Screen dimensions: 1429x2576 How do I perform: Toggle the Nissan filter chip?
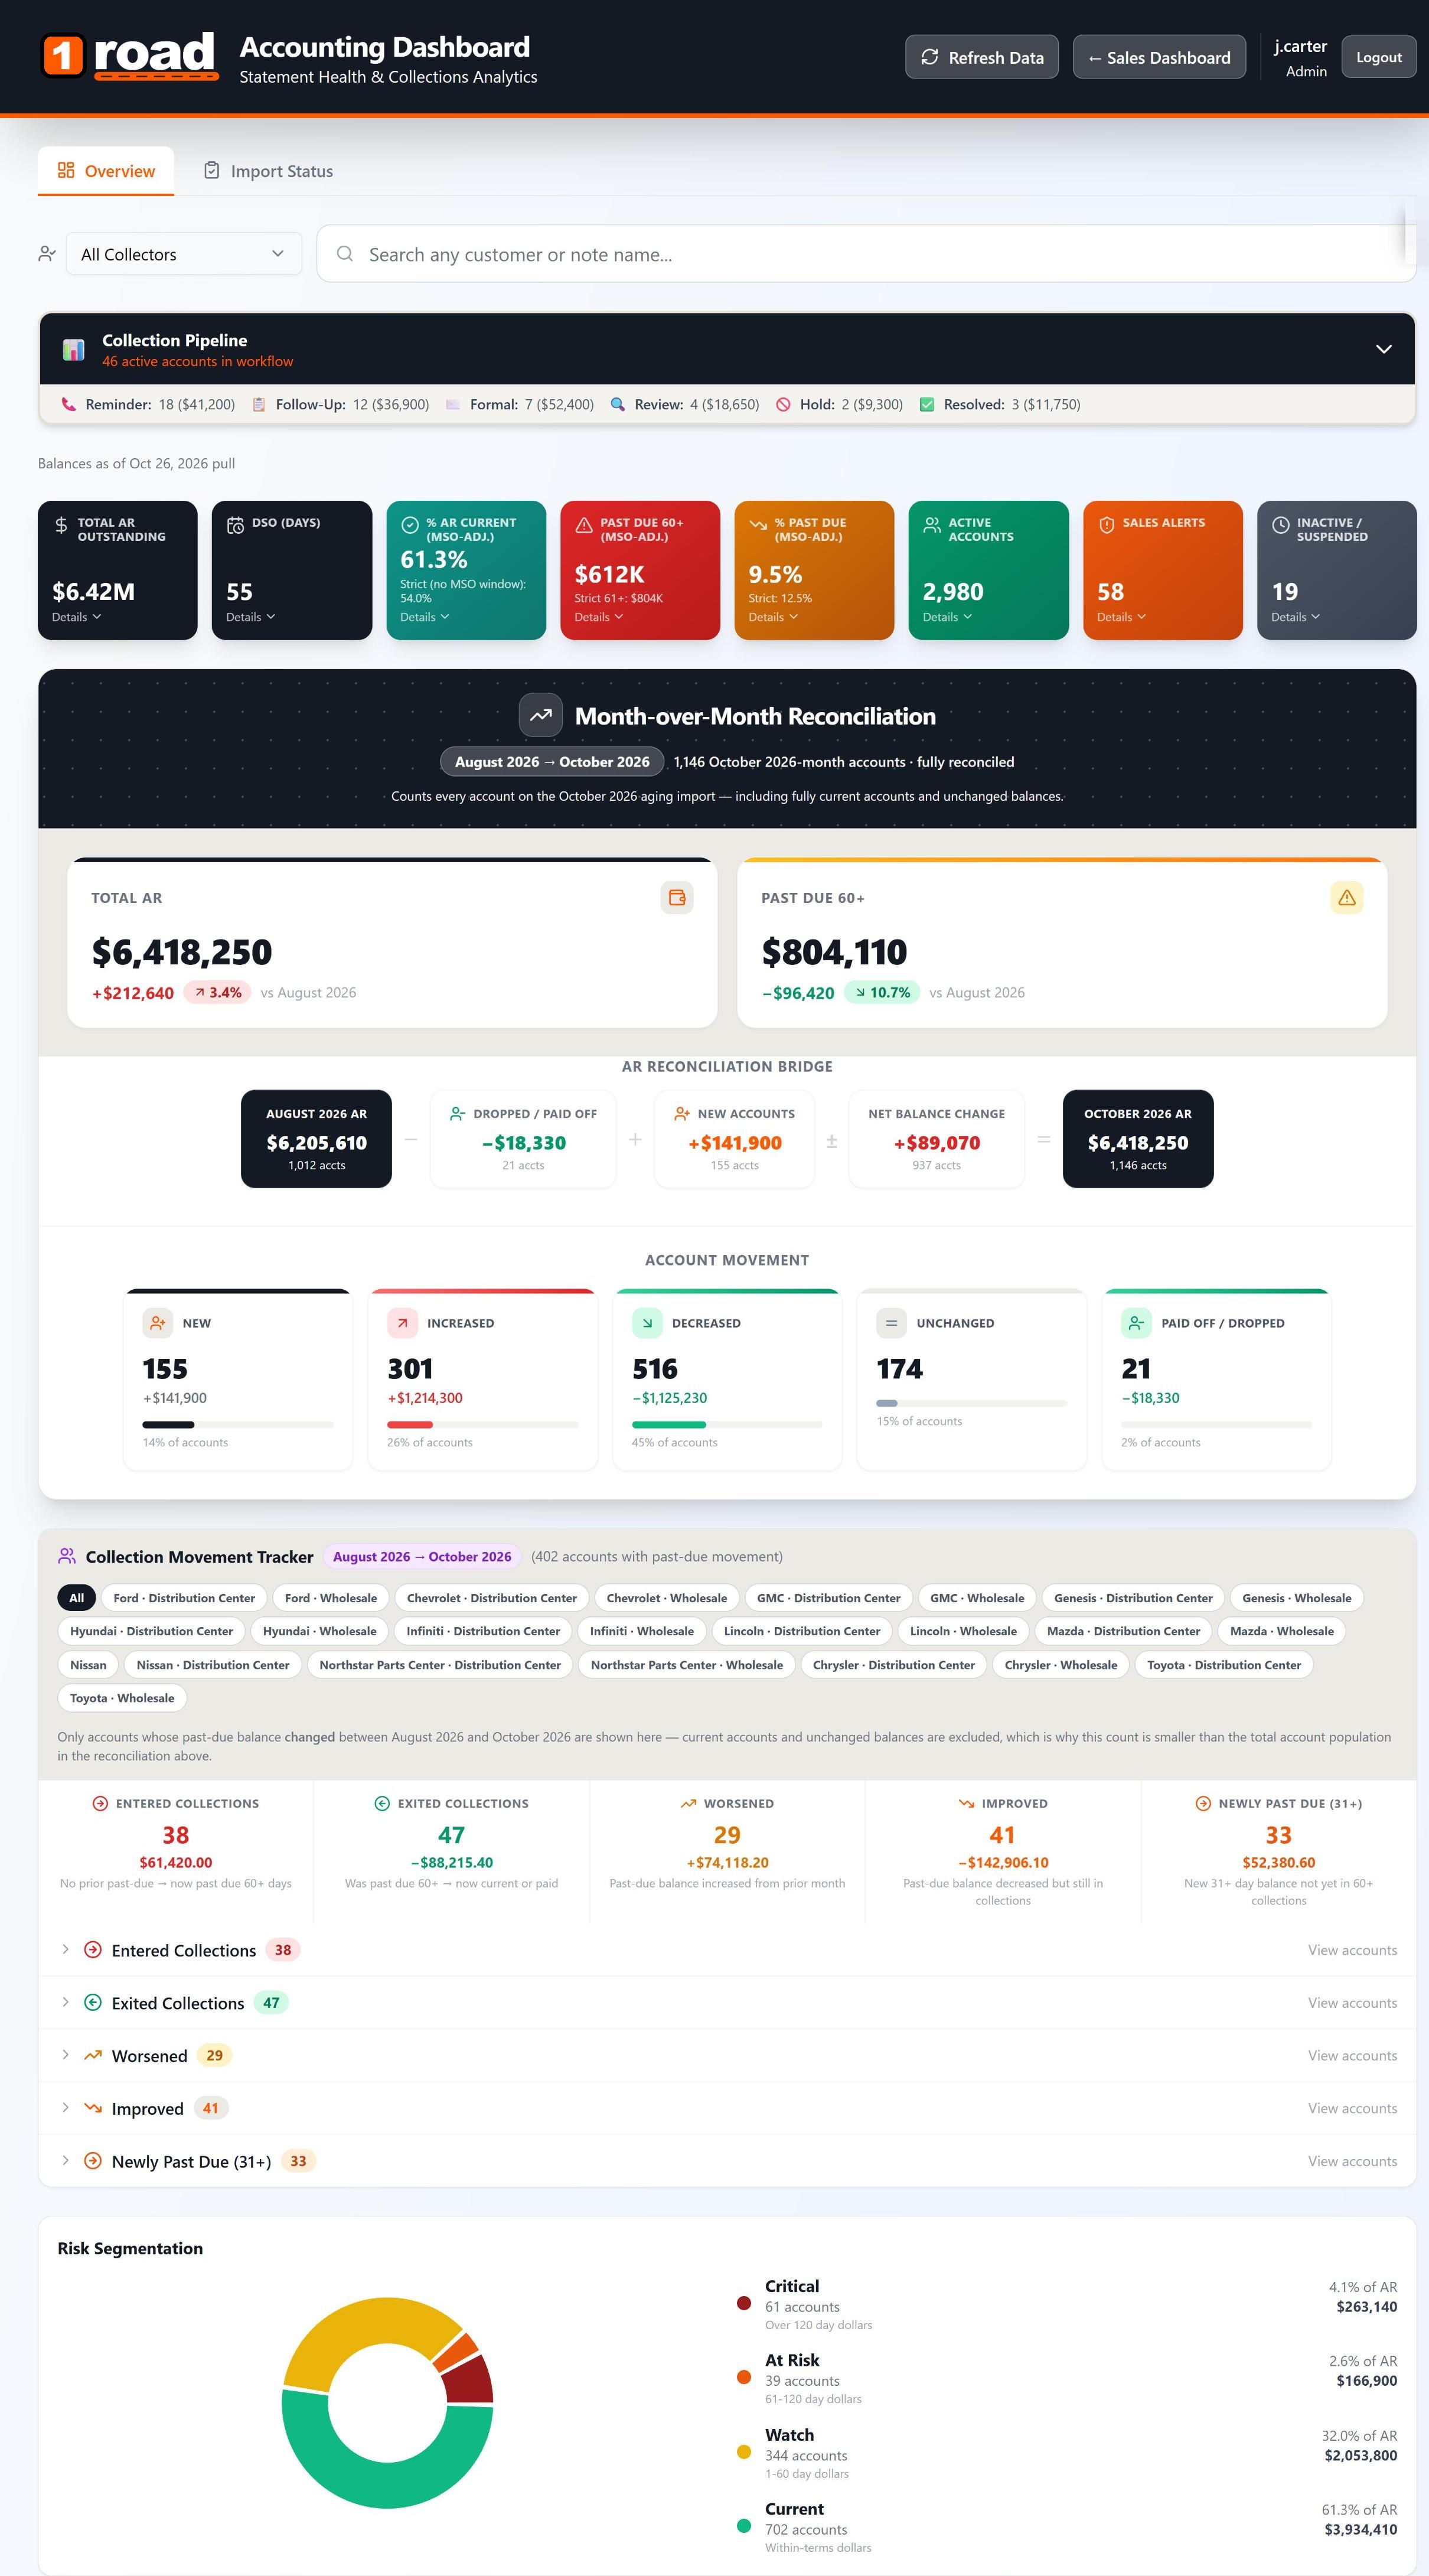coord(88,1665)
